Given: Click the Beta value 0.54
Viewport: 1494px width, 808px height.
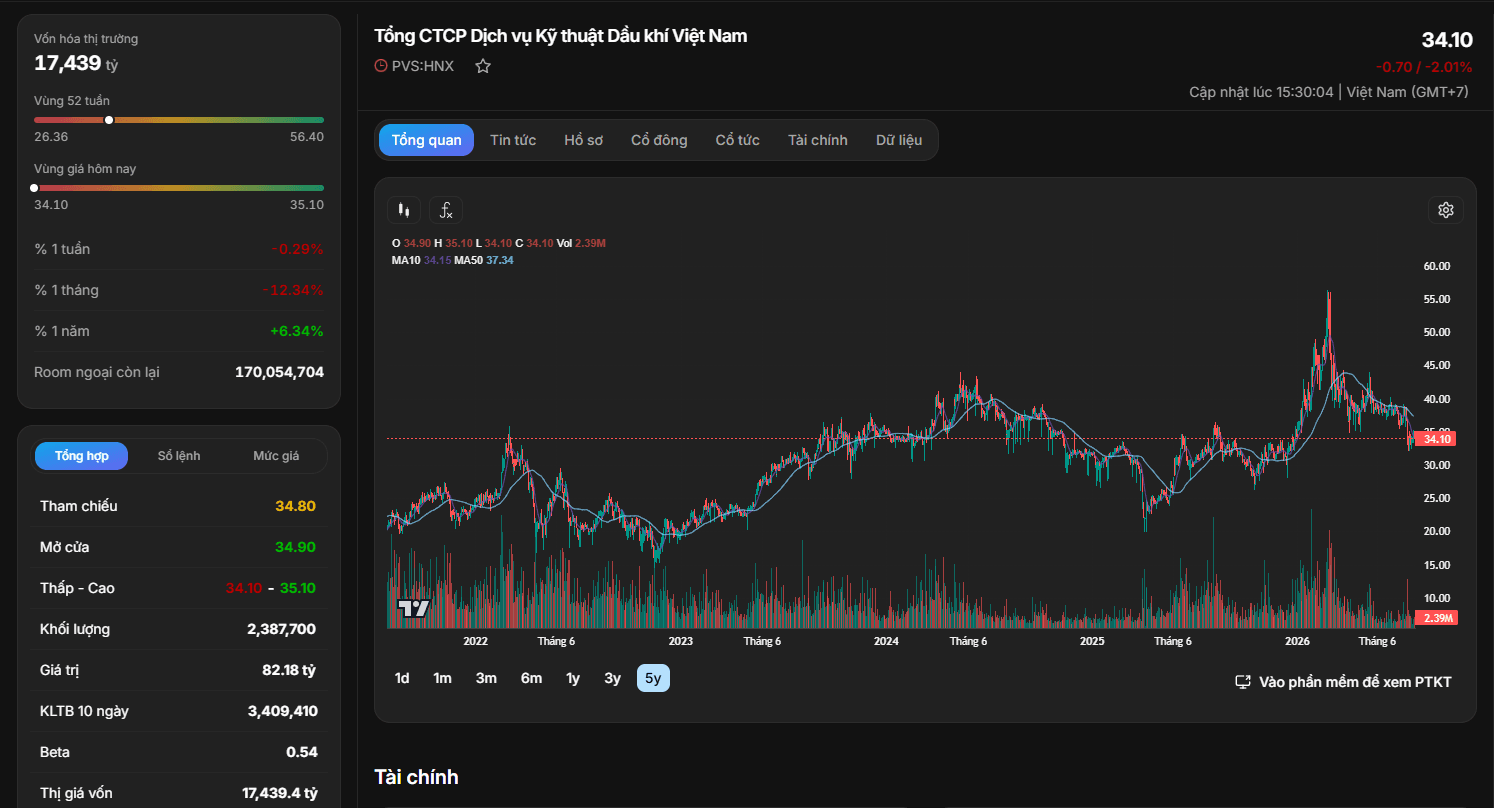Looking at the screenshot, I should click(302, 752).
